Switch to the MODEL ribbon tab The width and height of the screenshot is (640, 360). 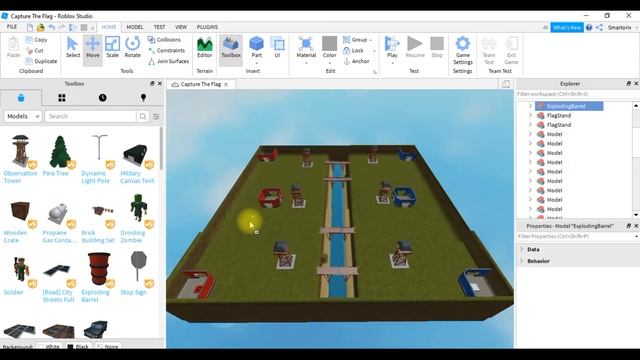pos(135,27)
